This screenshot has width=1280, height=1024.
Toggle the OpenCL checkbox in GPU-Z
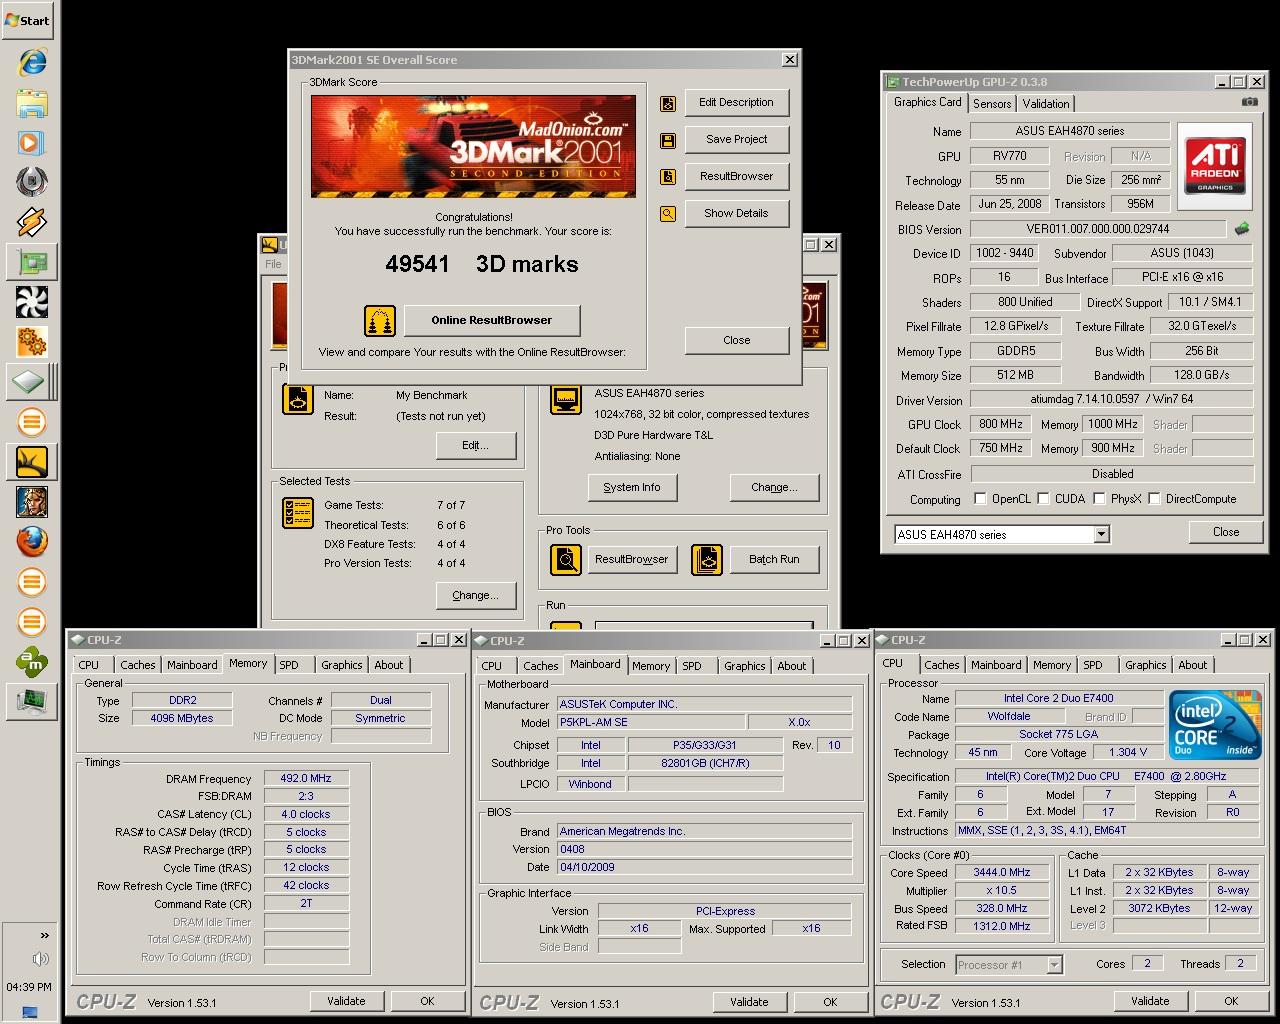981,498
